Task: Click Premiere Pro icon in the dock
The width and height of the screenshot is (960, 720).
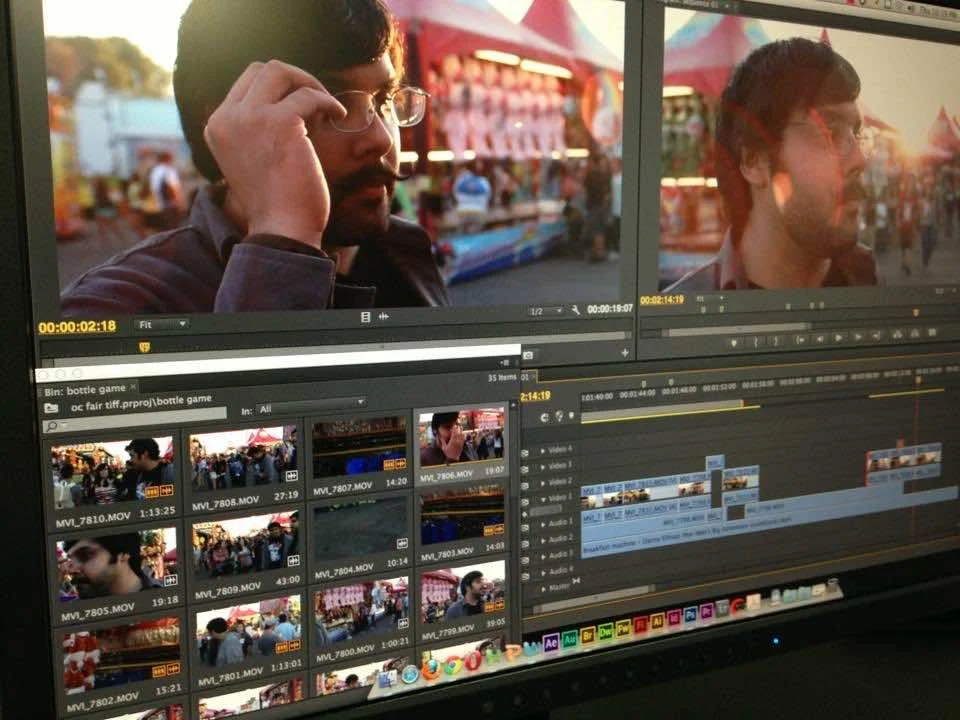Action: tap(707, 611)
